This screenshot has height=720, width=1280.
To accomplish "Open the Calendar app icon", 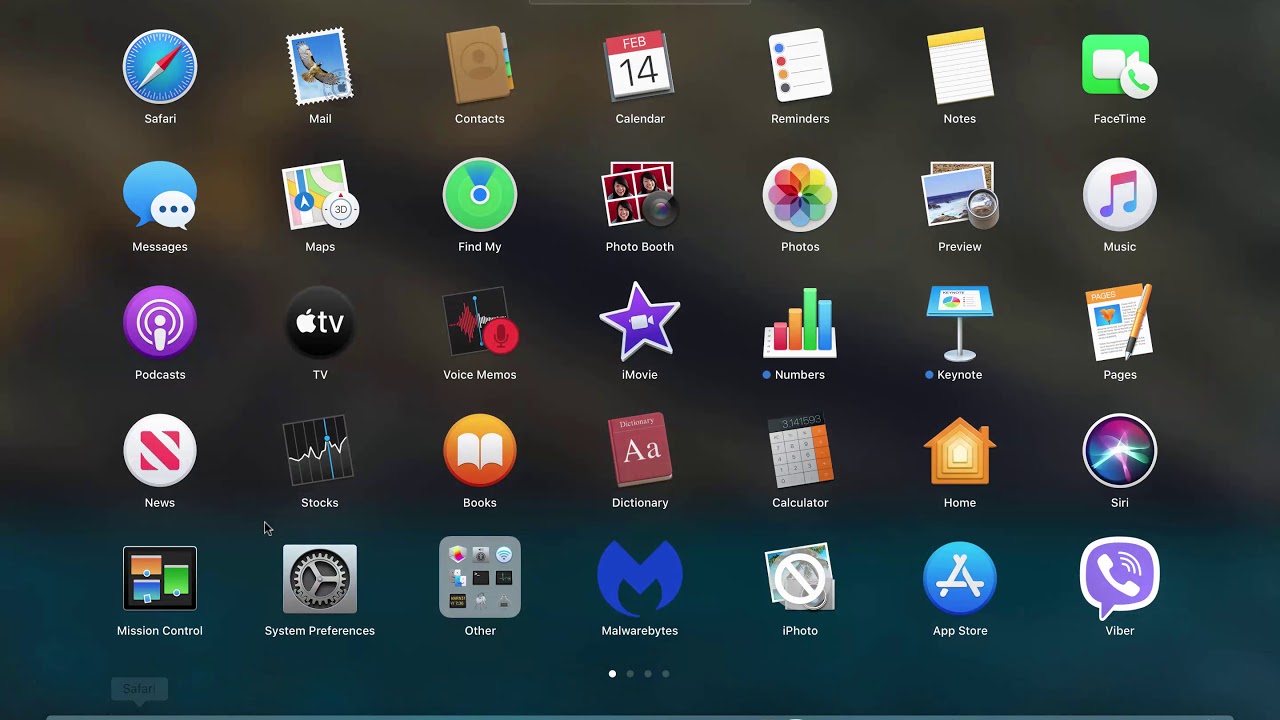I will coord(640,67).
